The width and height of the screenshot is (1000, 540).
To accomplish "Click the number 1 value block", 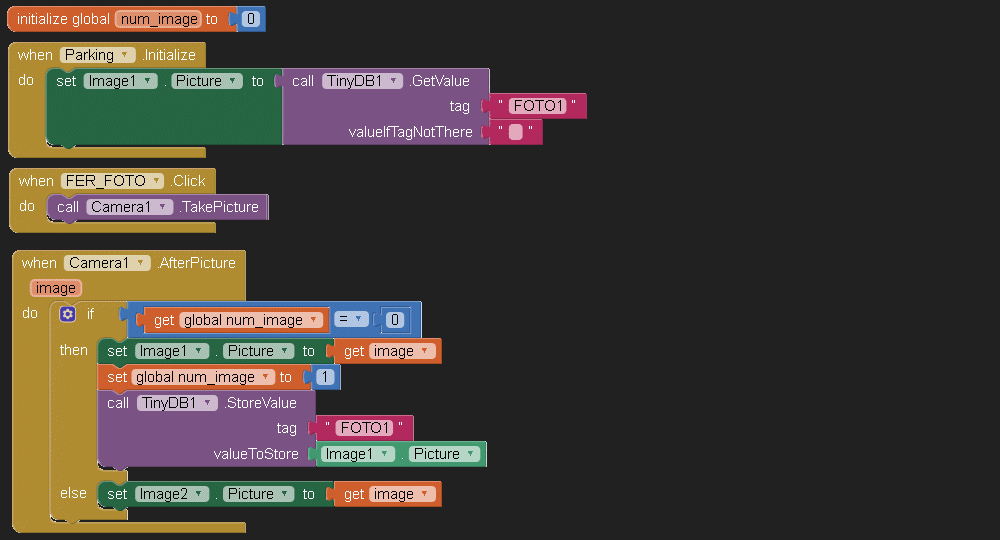I will click(325, 377).
